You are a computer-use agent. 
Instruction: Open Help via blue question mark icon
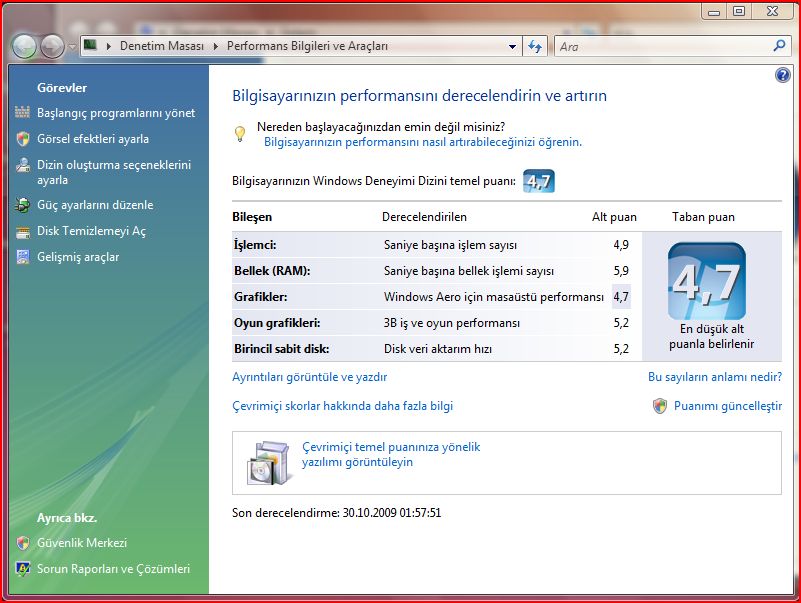click(782, 76)
